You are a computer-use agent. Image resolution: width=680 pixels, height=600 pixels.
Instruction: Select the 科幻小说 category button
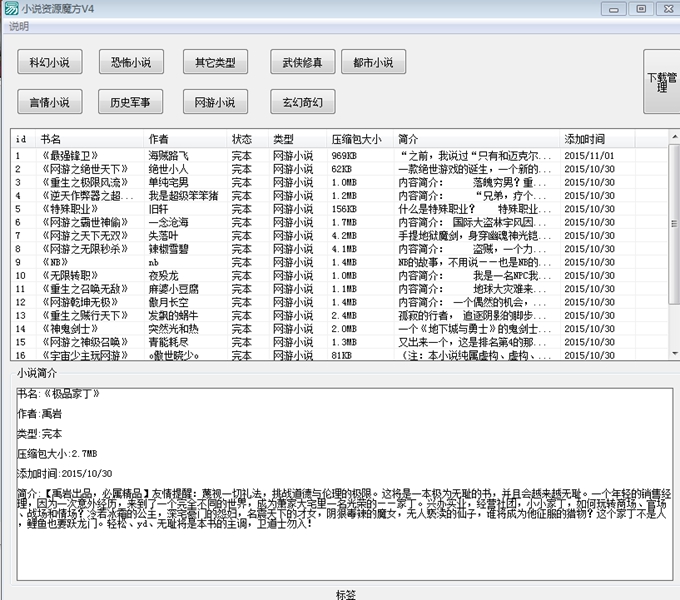(x=50, y=62)
